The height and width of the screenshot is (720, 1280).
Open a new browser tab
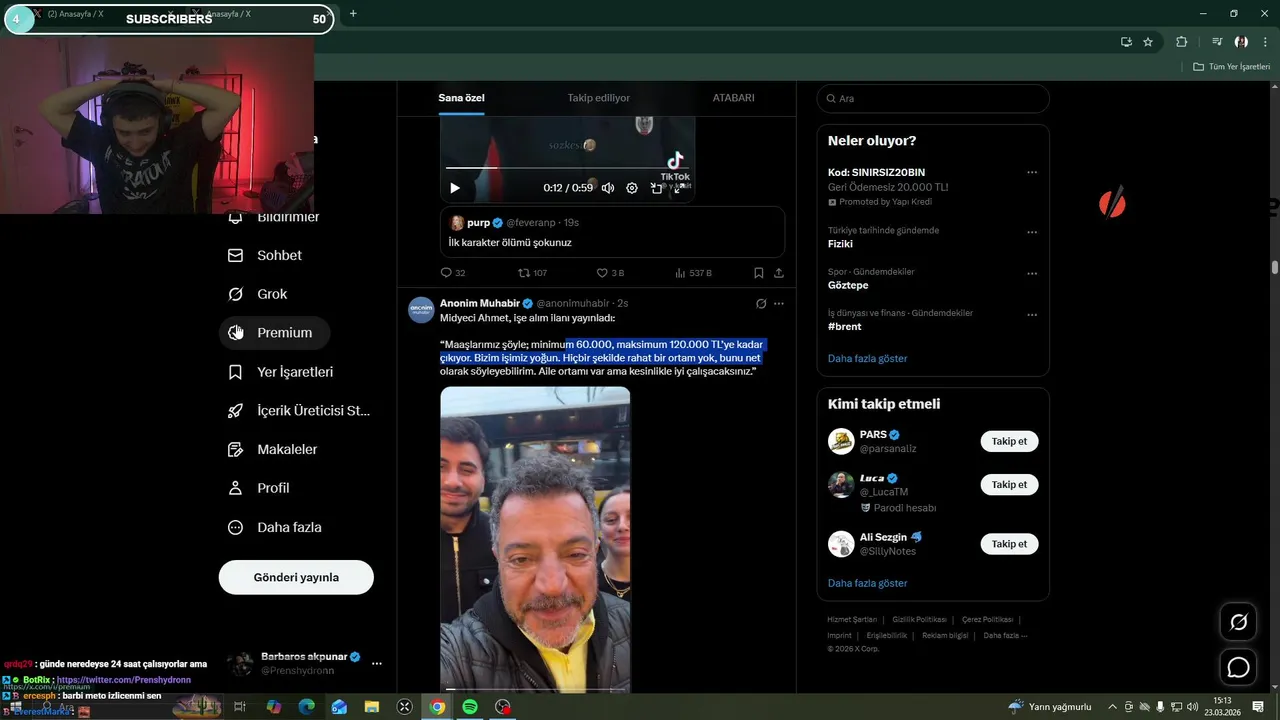coord(353,14)
